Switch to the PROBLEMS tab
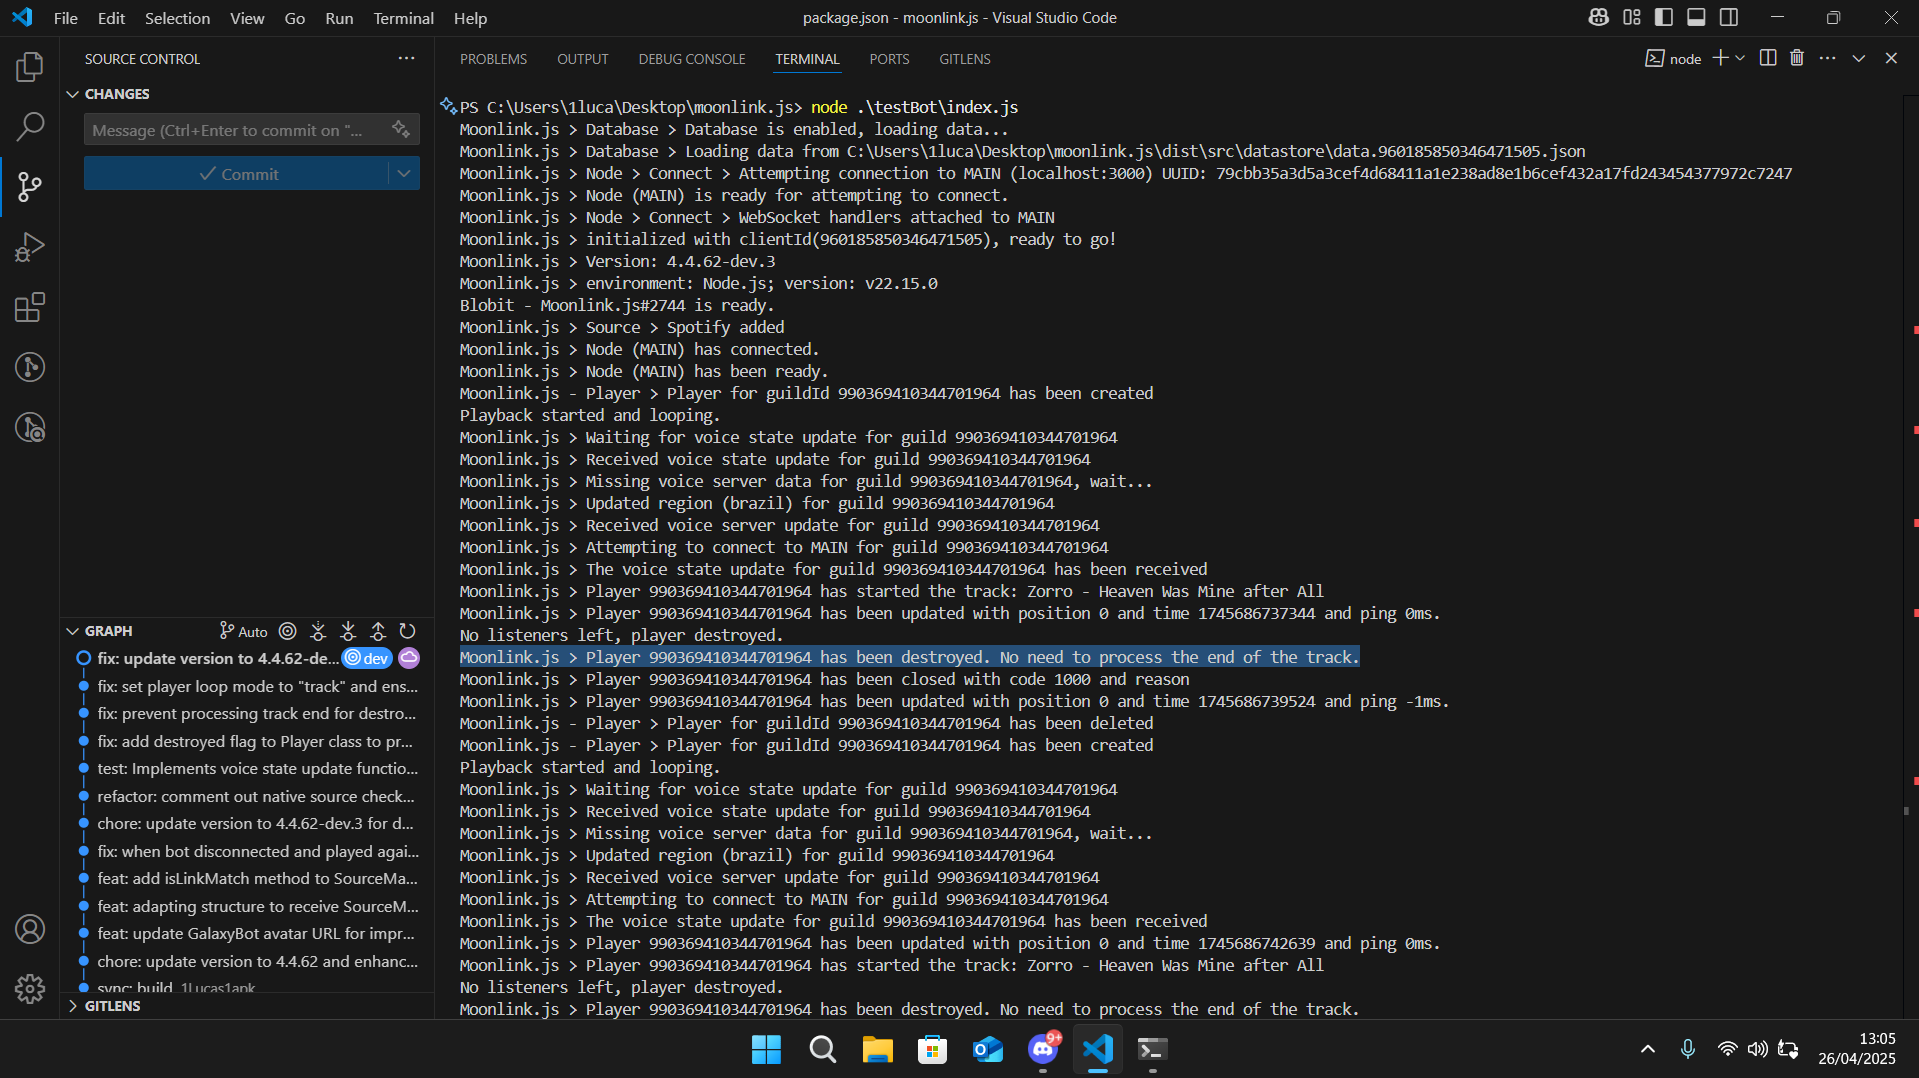Screen dimensions: 1919x1078 pyautogui.click(x=493, y=59)
